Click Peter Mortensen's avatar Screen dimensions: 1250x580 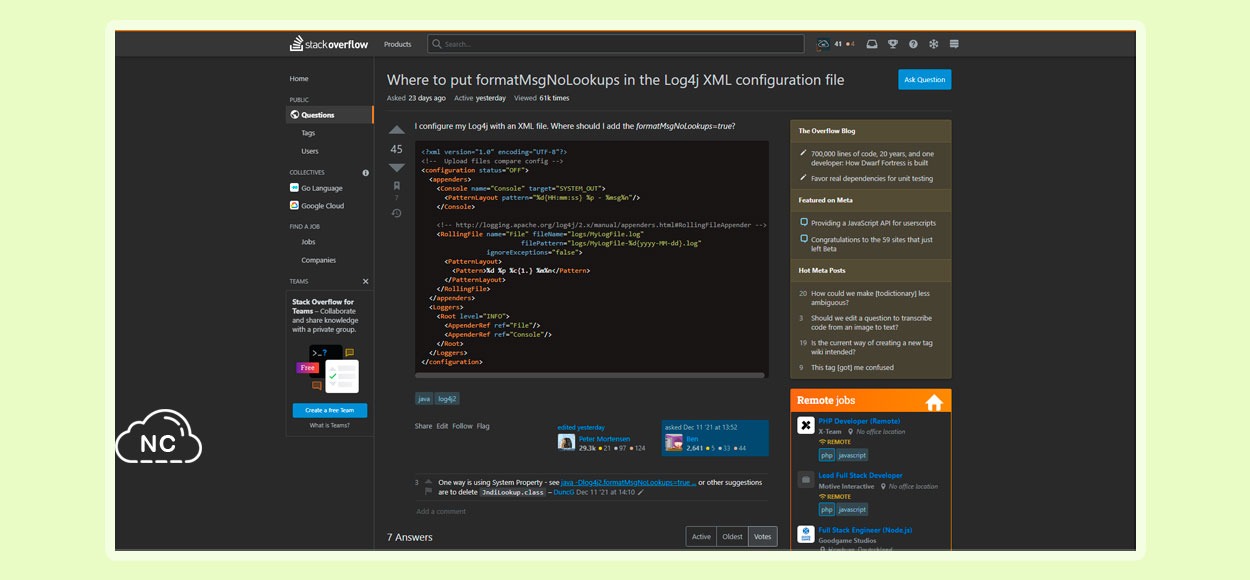point(566,442)
